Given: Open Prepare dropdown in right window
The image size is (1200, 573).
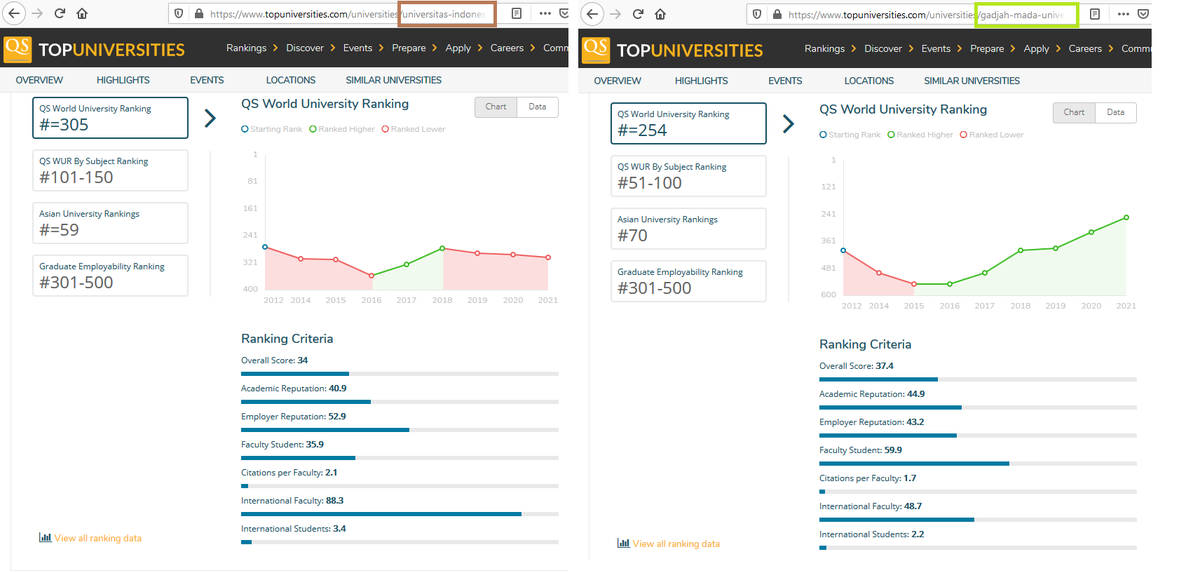Looking at the screenshot, I should pyautogui.click(x=991, y=48).
